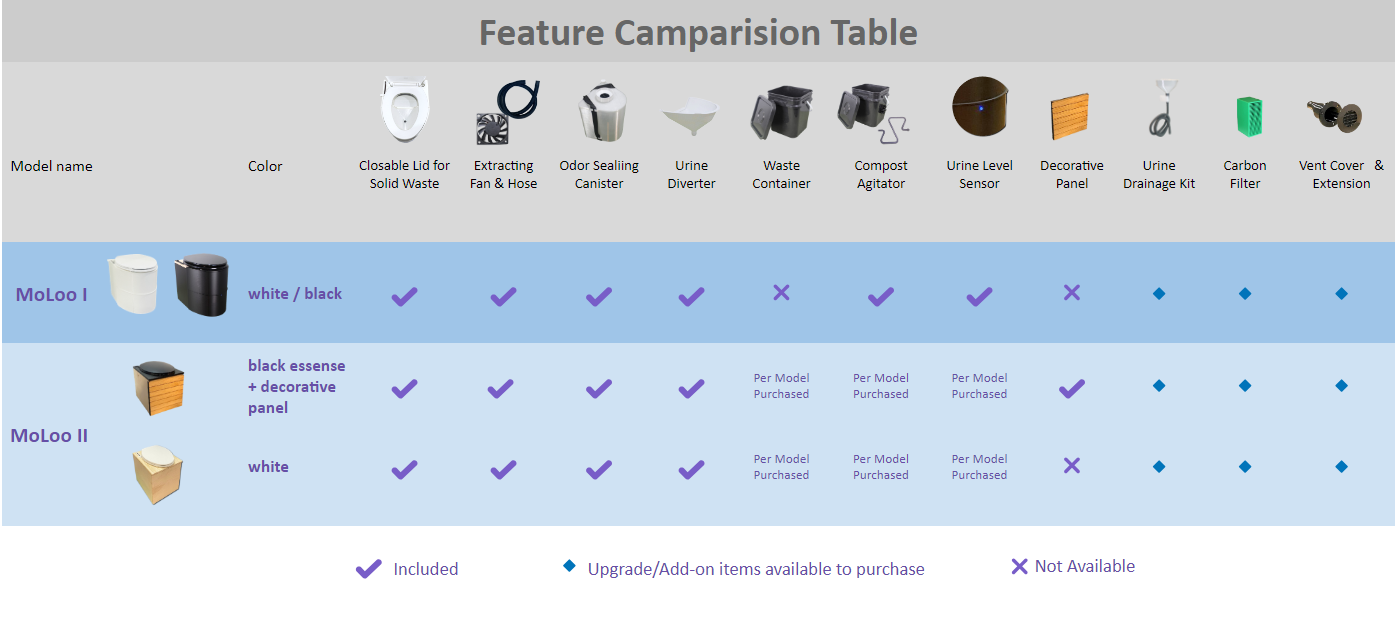Click the MoLoo II model name
Image resolution: width=1395 pixels, height=618 pixels.
(x=49, y=436)
